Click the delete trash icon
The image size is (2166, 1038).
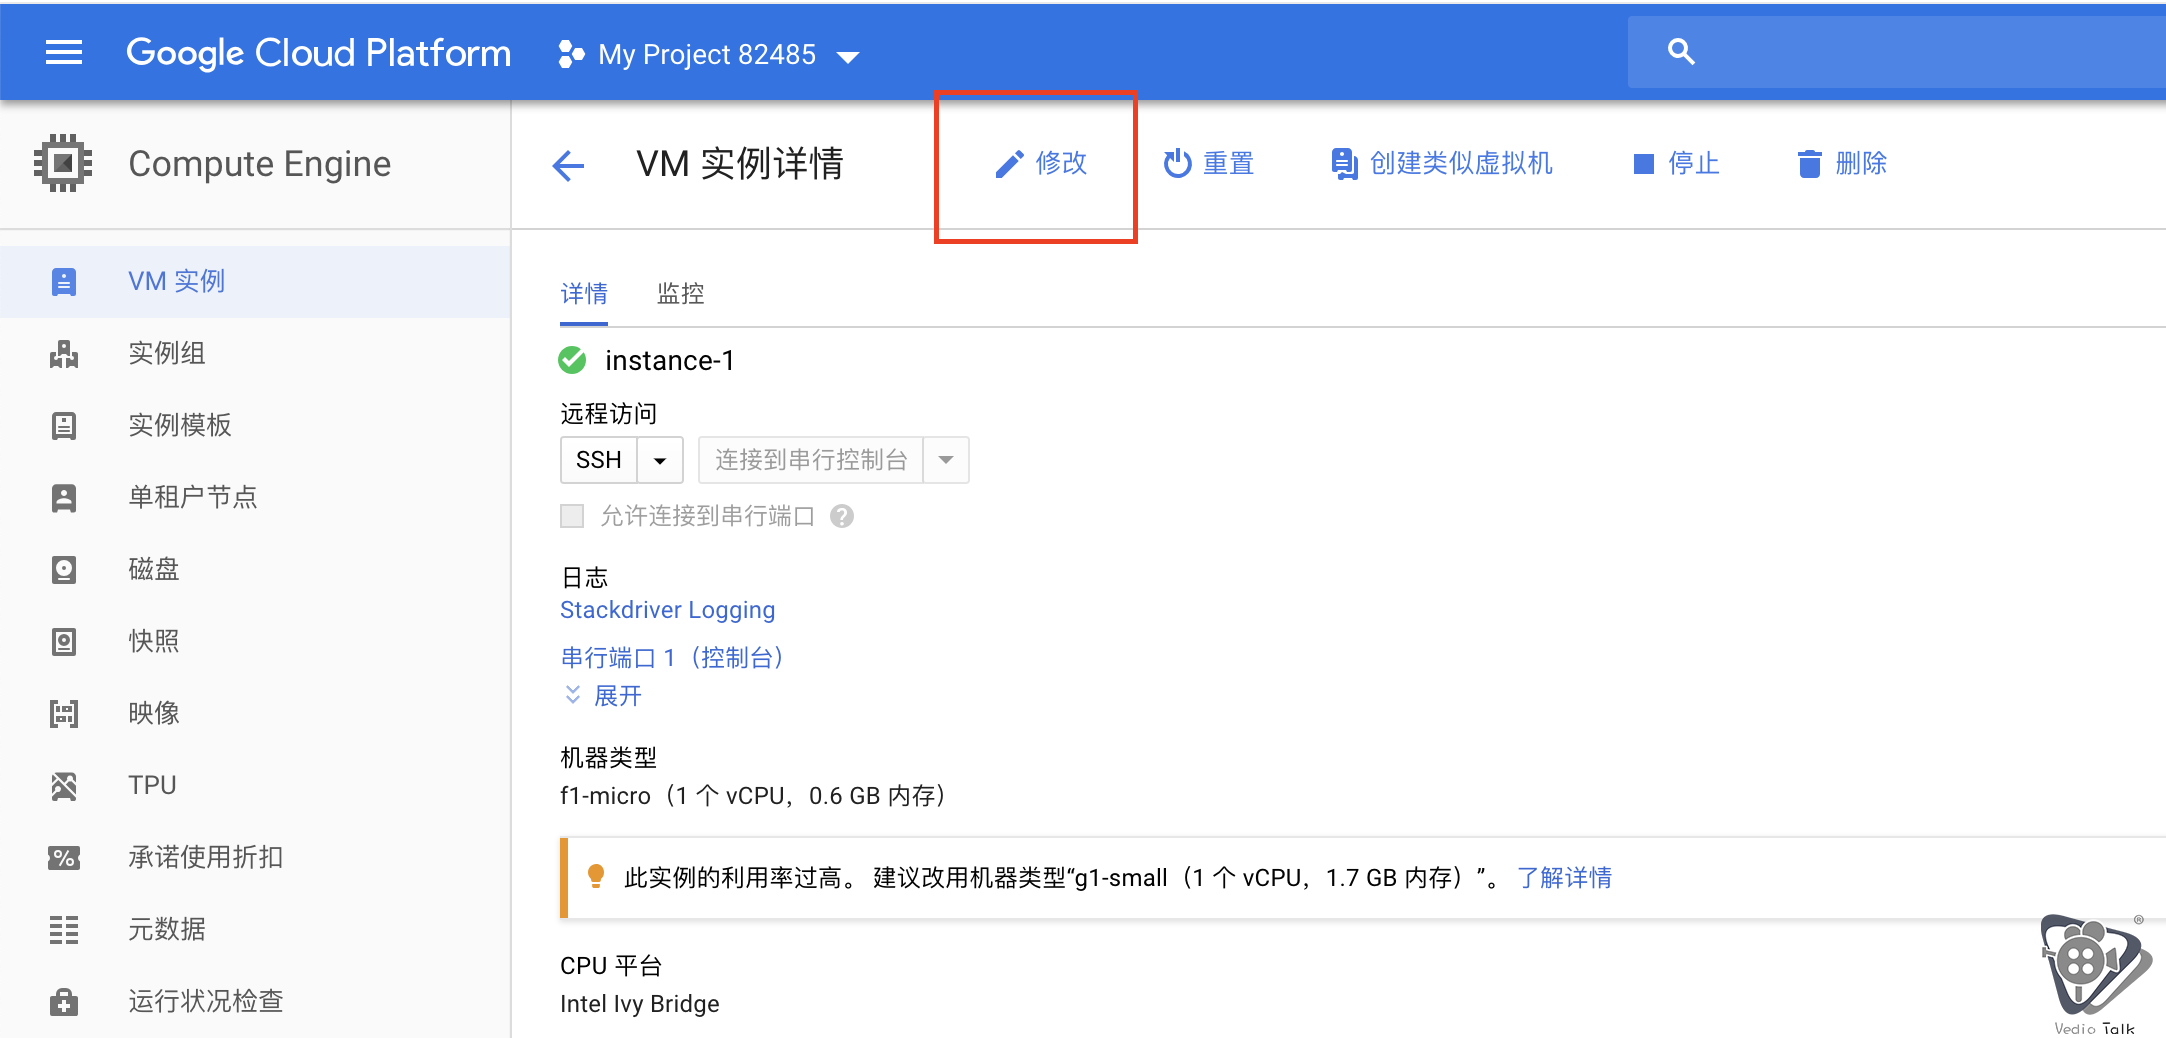coord(1809,164)
